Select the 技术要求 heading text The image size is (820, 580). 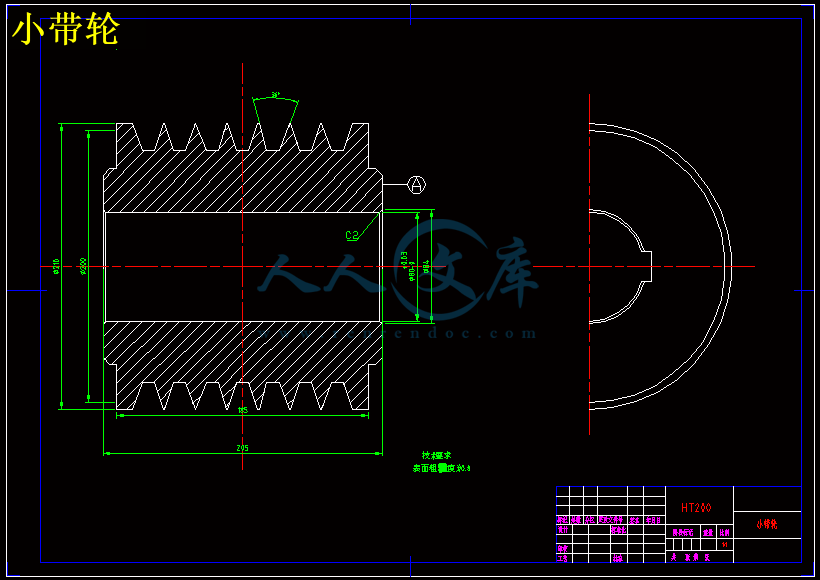pos(437,455)
